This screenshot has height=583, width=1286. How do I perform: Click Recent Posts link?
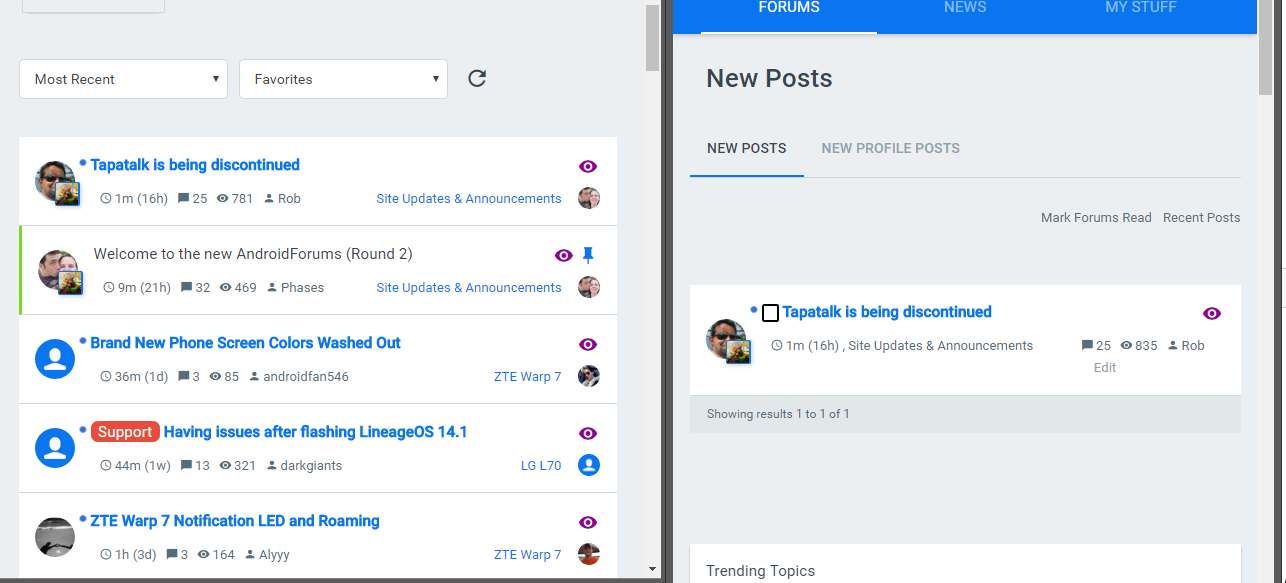1201,217
